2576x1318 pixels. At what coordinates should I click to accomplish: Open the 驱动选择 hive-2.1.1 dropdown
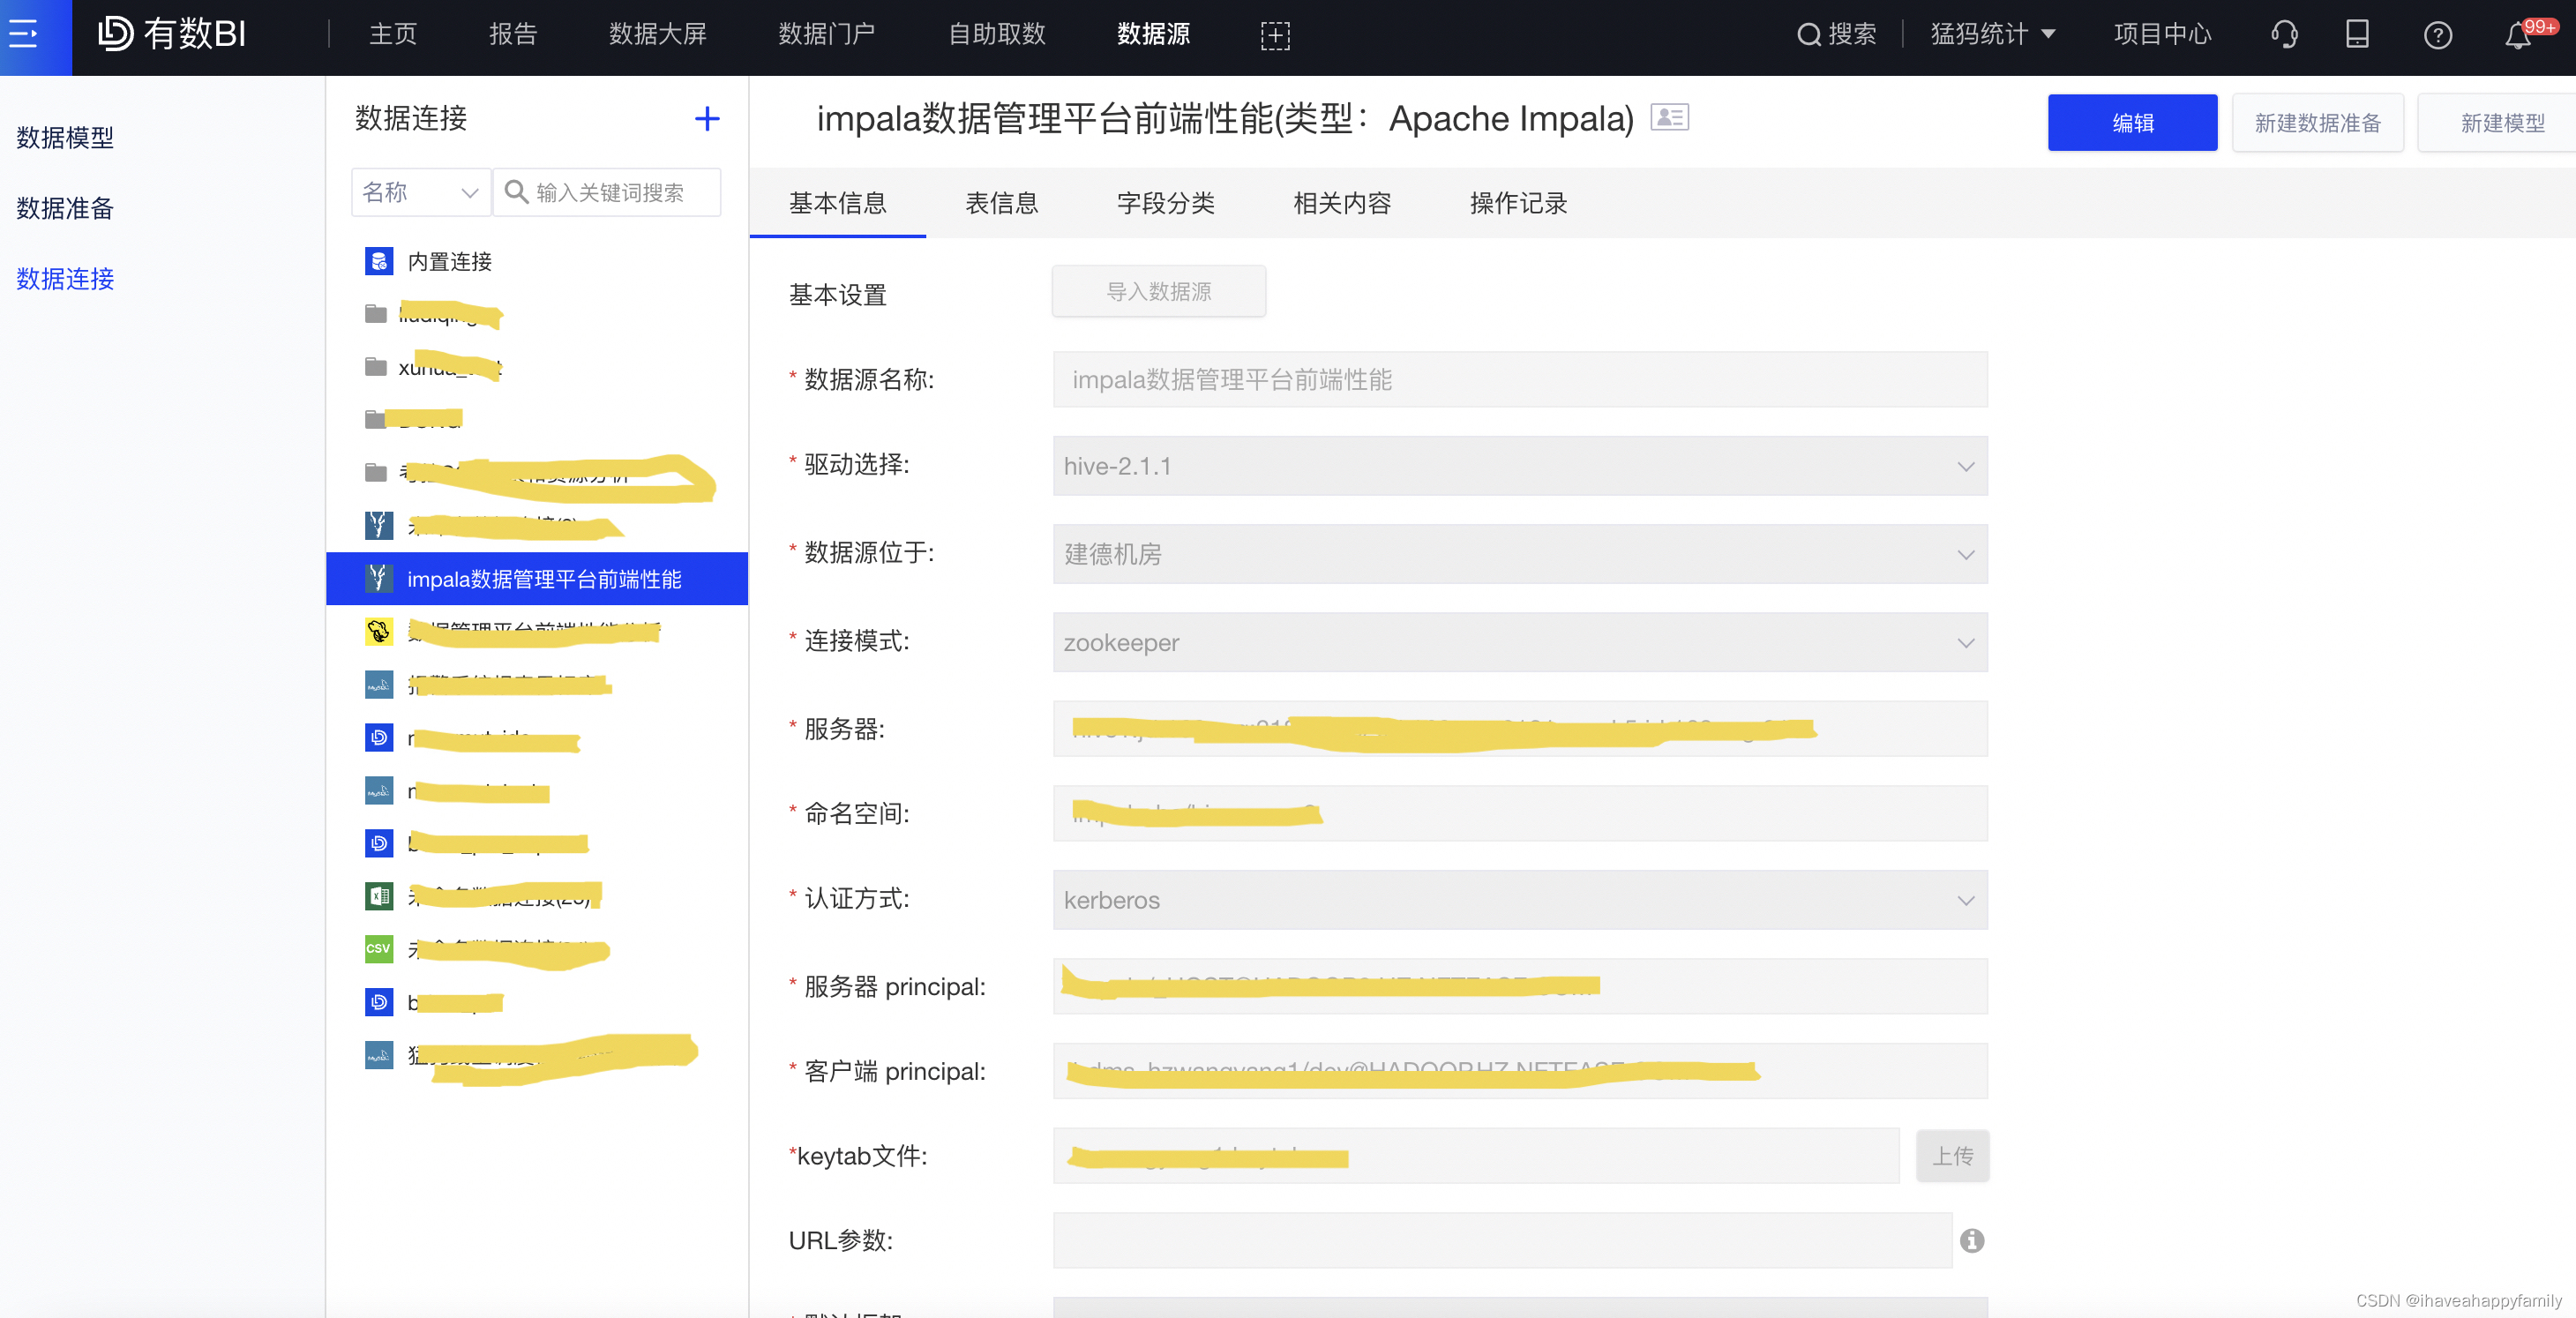click(x=1519, y=466)
